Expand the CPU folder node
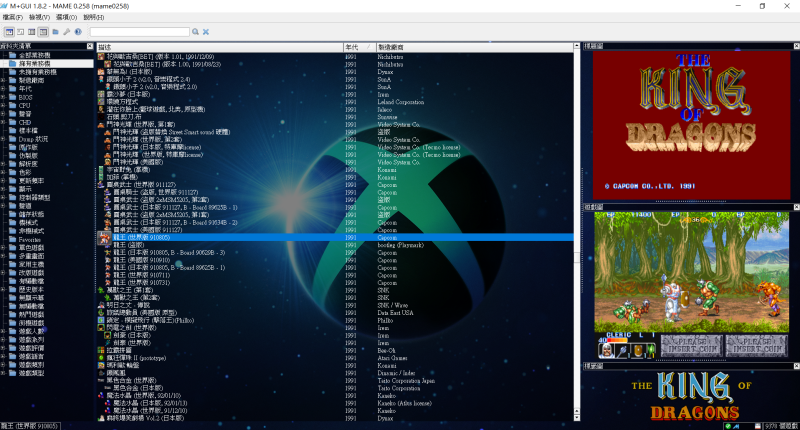 click(x=3, y=106)
